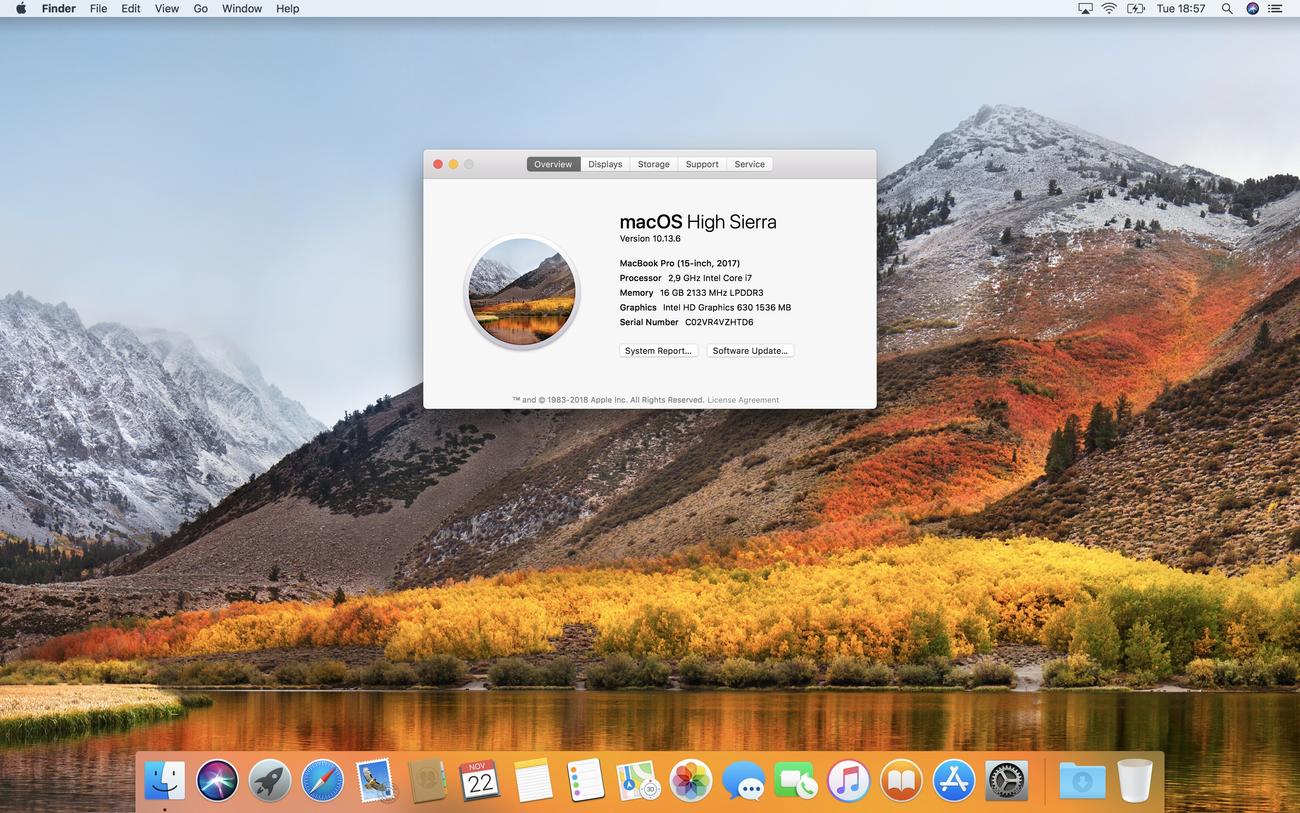The width and height of the screenshot is (1300, 813).
Task: Open Messages chat bubble icon
Action: coord(743,780)
